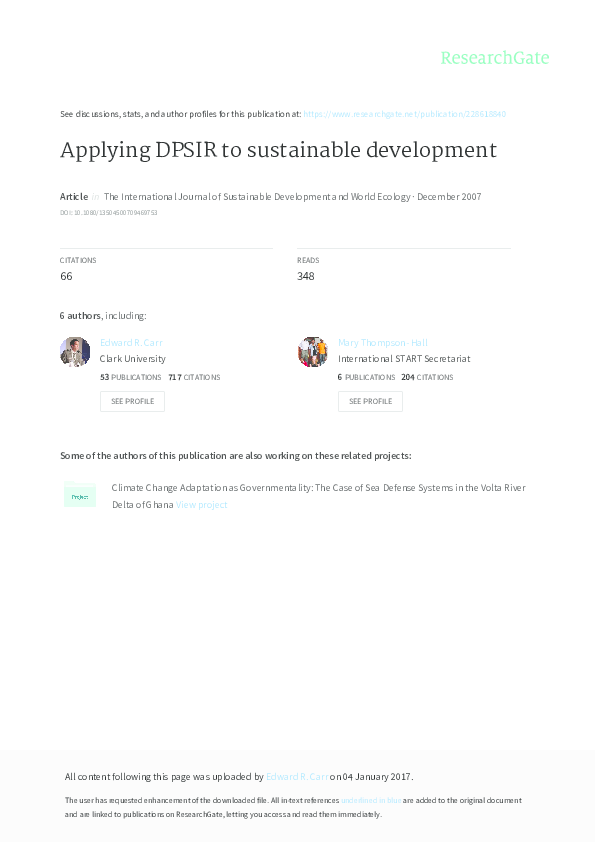This screenshot has height=842, width=595.
Task: Click '204 CITATIONS' under Mary Thompson-Hall
Action: point(427,377)
